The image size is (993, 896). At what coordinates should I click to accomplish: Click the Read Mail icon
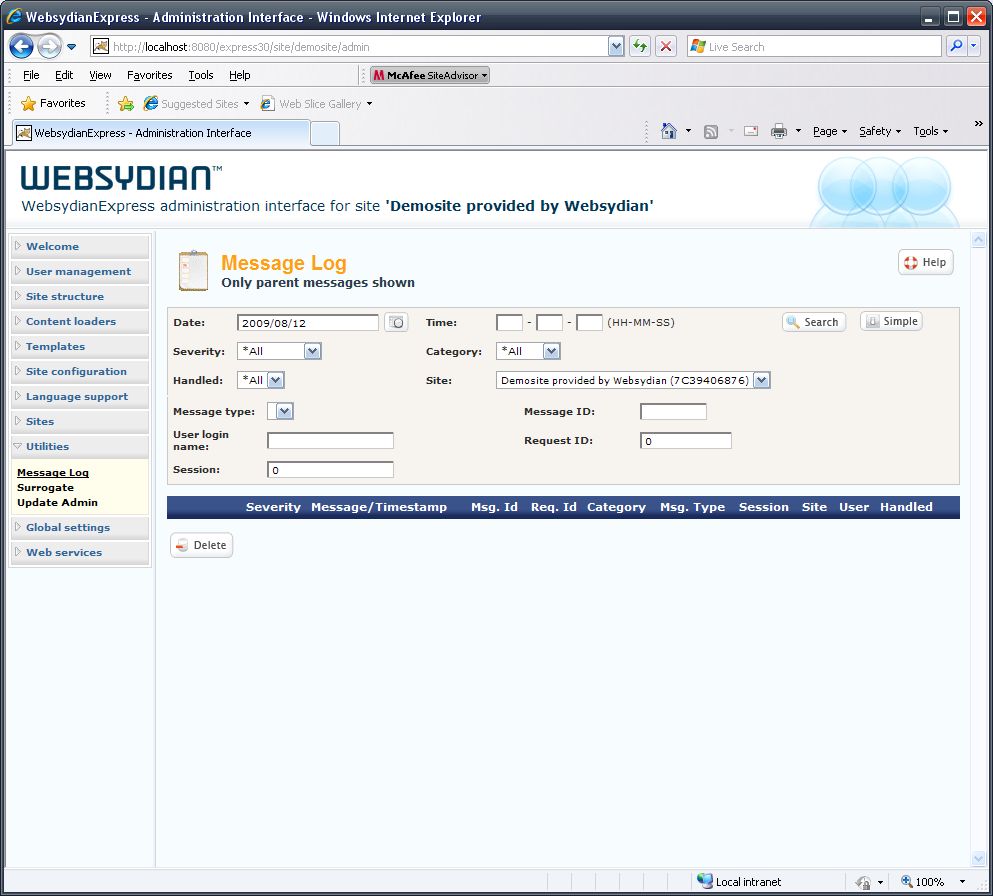tap(751, 131)
